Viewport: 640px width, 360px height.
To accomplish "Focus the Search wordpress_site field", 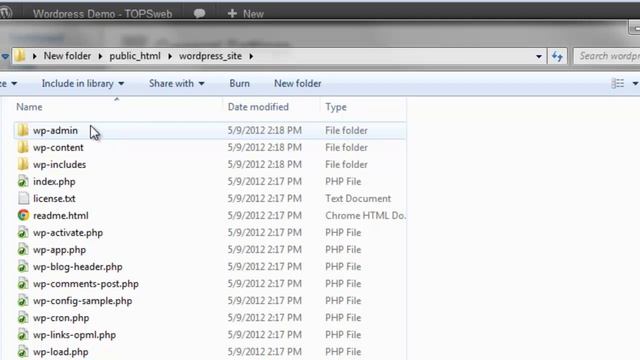I will [607, 56].
